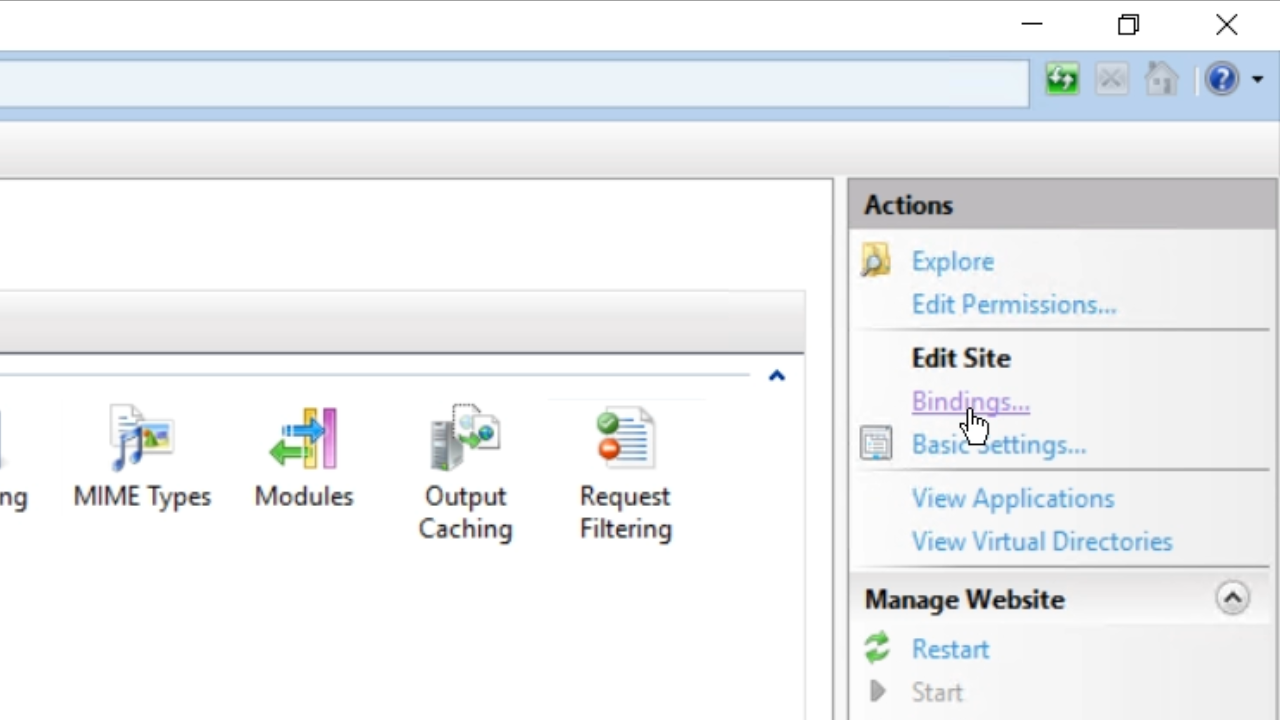Open Basic Settings for the site
1280x720 pixels.
998,445
